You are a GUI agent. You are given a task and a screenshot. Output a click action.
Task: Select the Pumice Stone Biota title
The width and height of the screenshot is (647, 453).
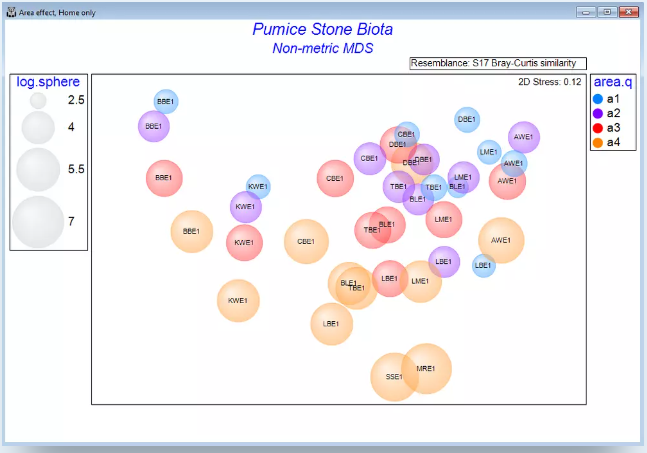322,29
